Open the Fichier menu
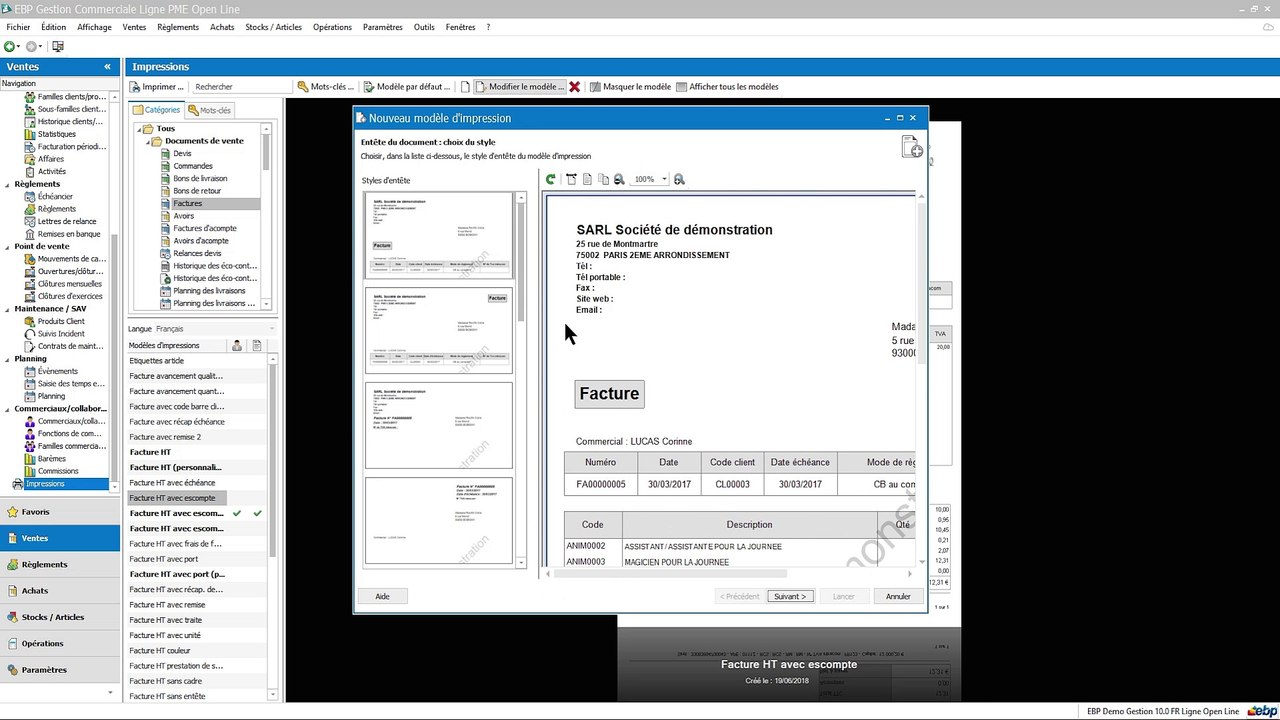This screenshot has width=1280, height=720. (18, 27)
